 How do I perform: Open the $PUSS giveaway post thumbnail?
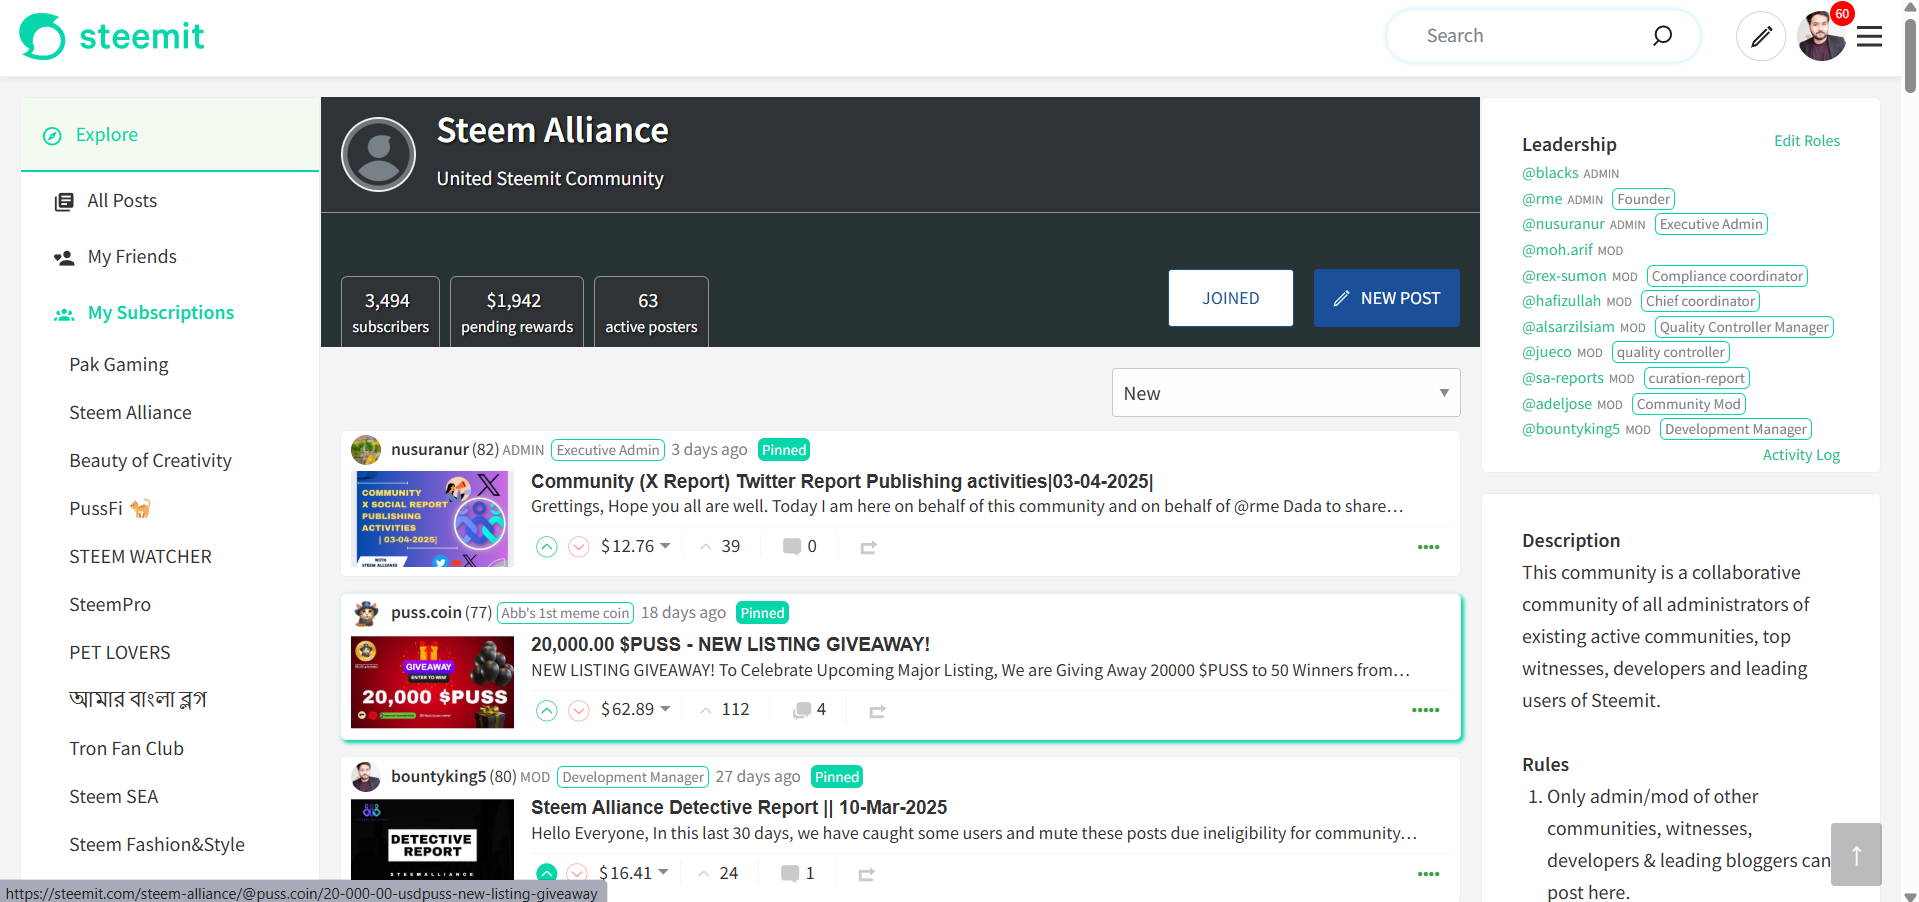[433, 682]
